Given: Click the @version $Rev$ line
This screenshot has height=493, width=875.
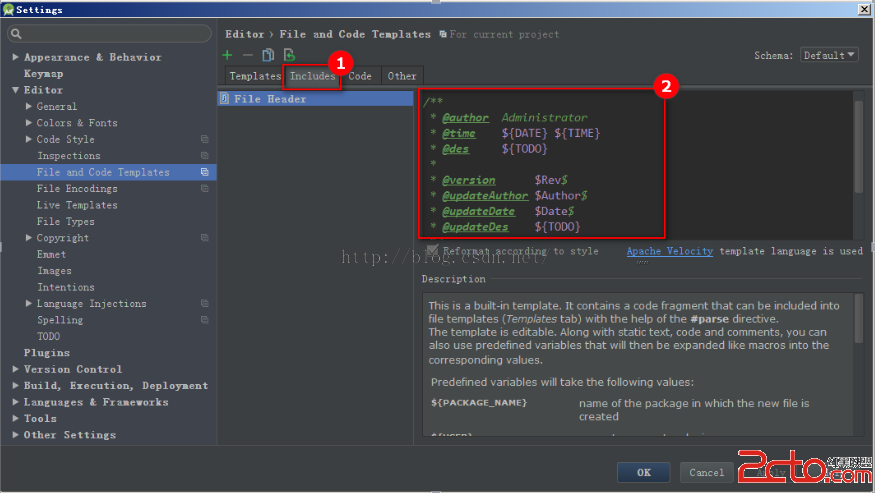Looking at the screenshot, I should (499, 180).
